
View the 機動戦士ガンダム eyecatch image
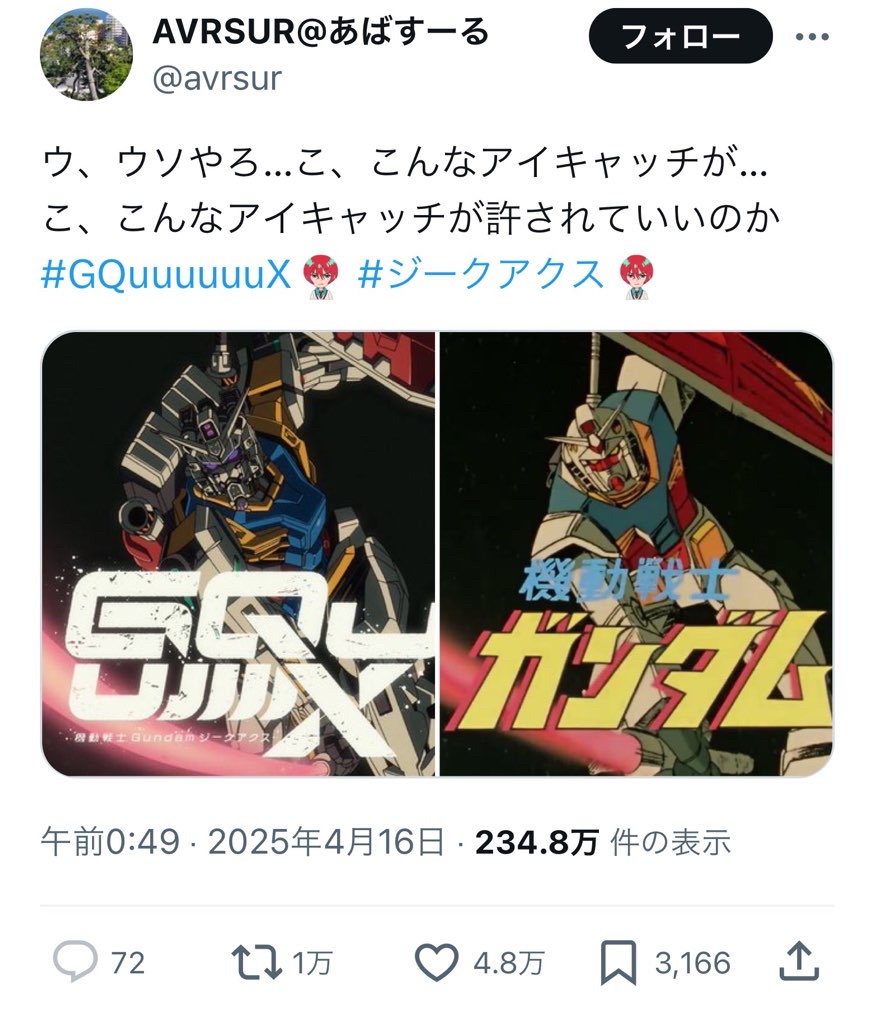coord(636,554)
